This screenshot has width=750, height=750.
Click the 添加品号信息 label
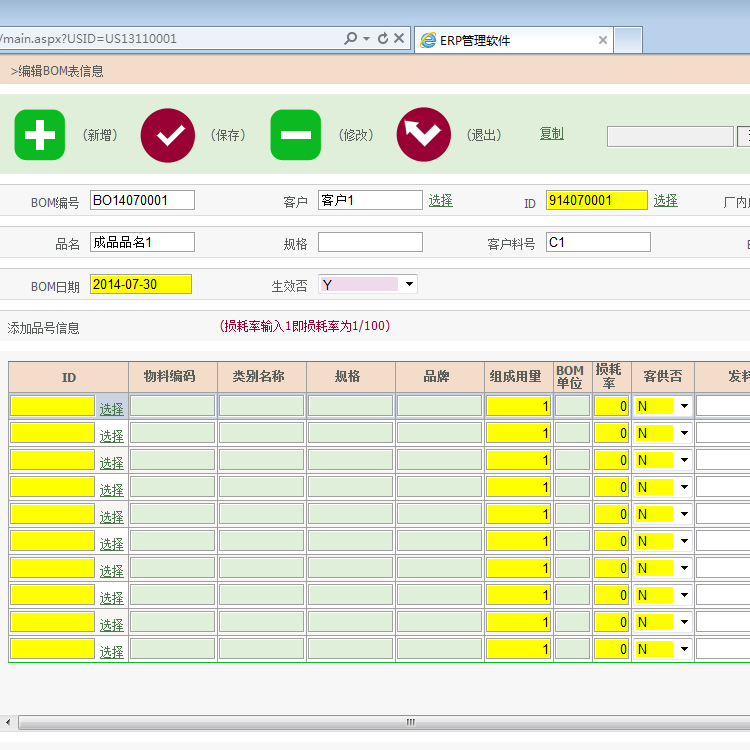[x=44, y=328]
